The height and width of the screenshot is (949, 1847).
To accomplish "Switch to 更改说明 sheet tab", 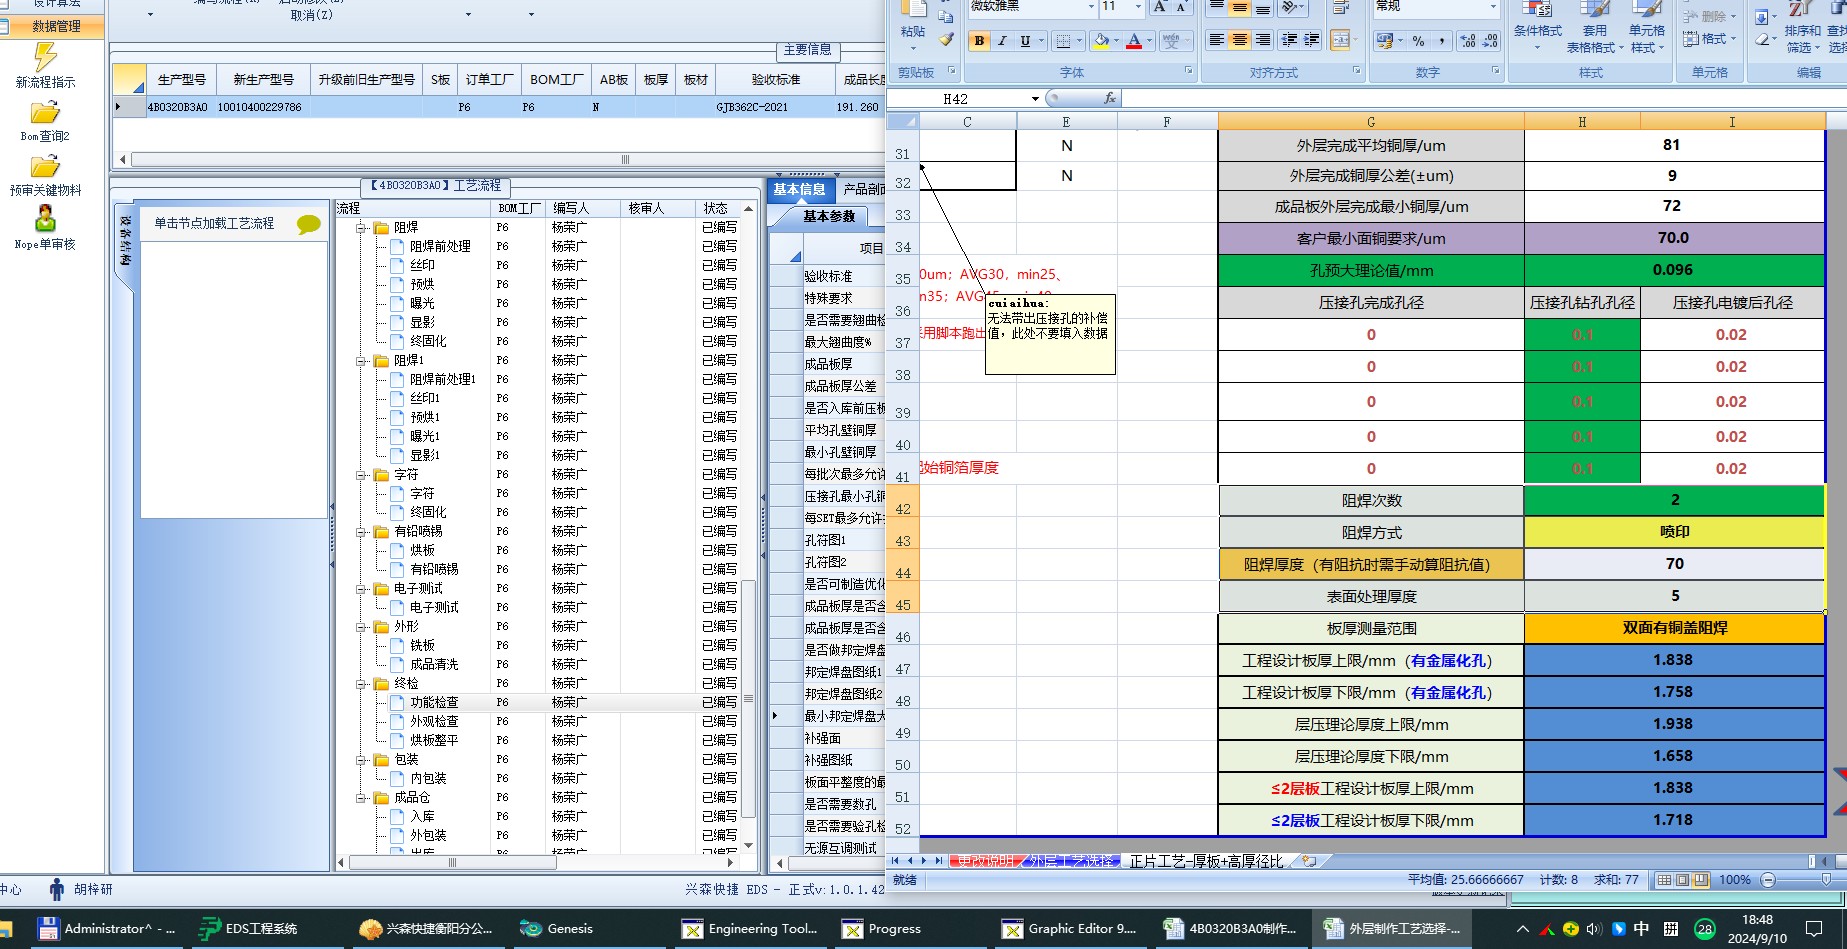I will click(985, 861).
